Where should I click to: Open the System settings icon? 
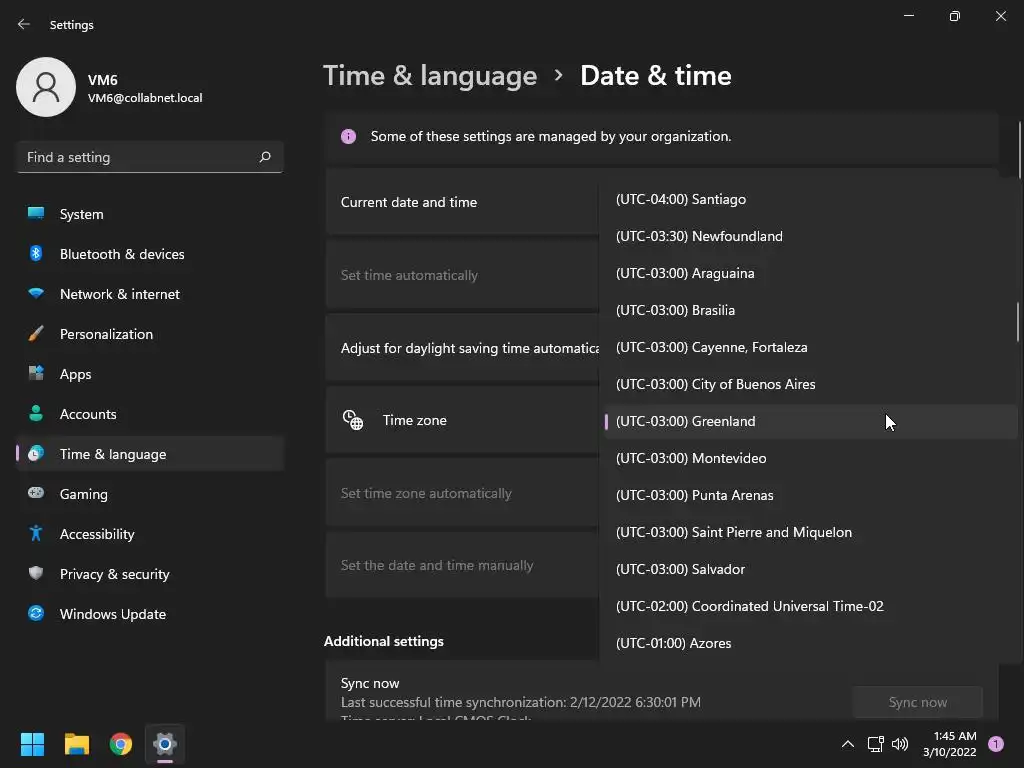[x=36, y=214]
